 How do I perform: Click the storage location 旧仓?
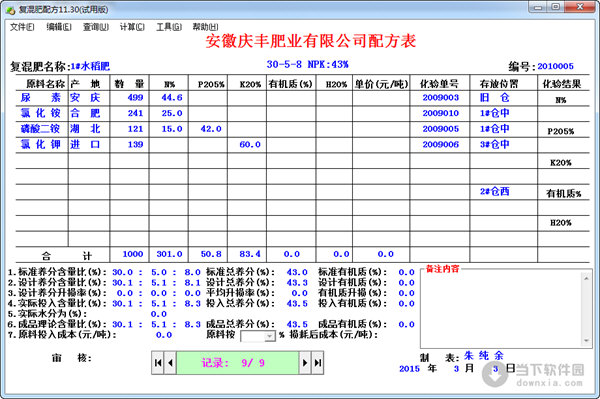[x=494, y=98]
